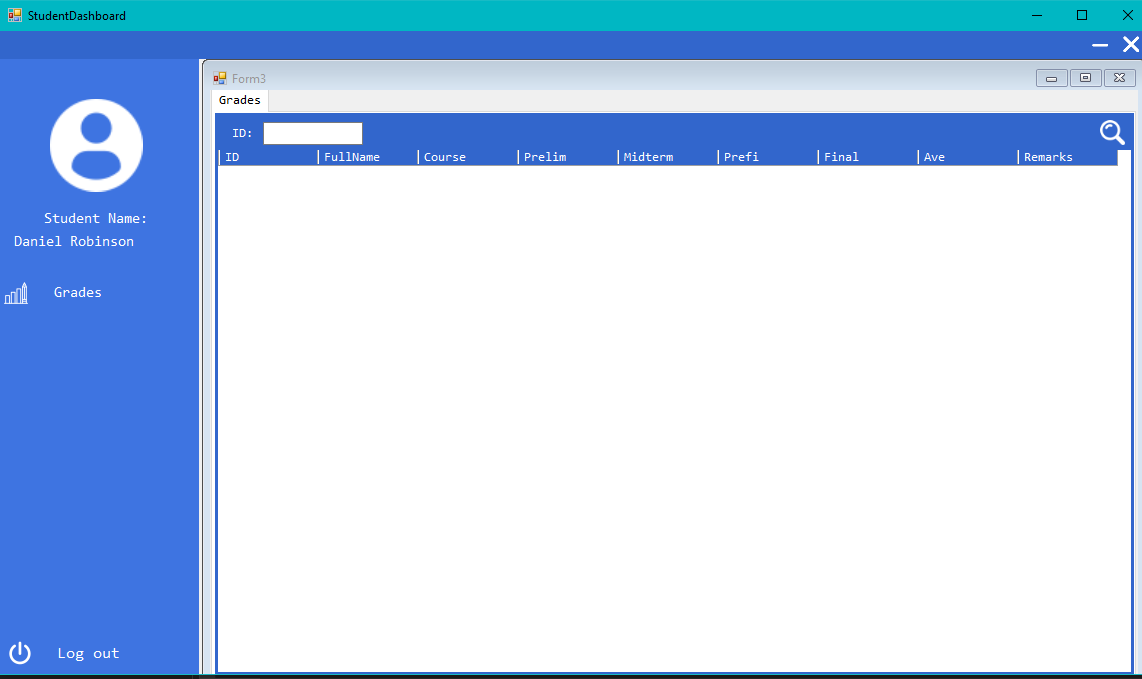Switch to the Grades tab
The width and height of the screenshot is (1142, 679).
[240, 101]
